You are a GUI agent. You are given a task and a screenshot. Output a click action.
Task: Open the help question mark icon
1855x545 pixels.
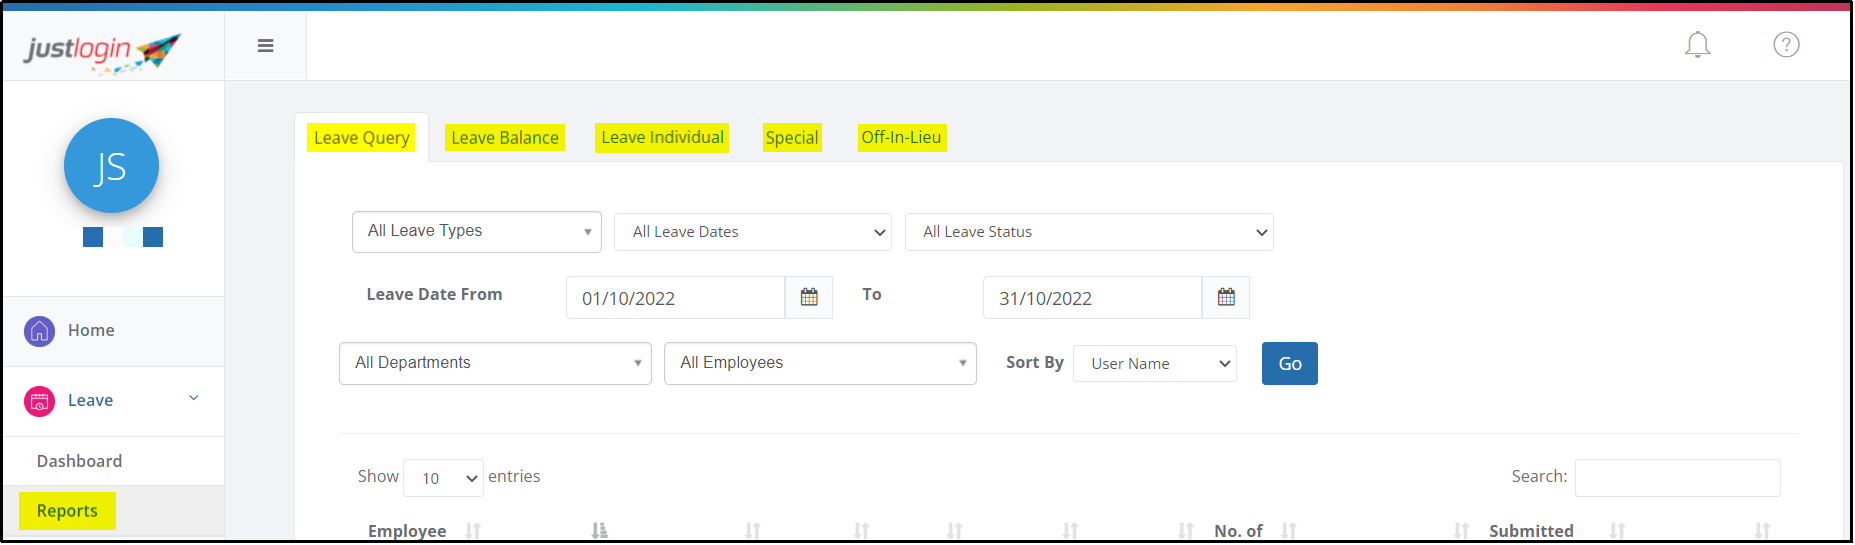1787,45
